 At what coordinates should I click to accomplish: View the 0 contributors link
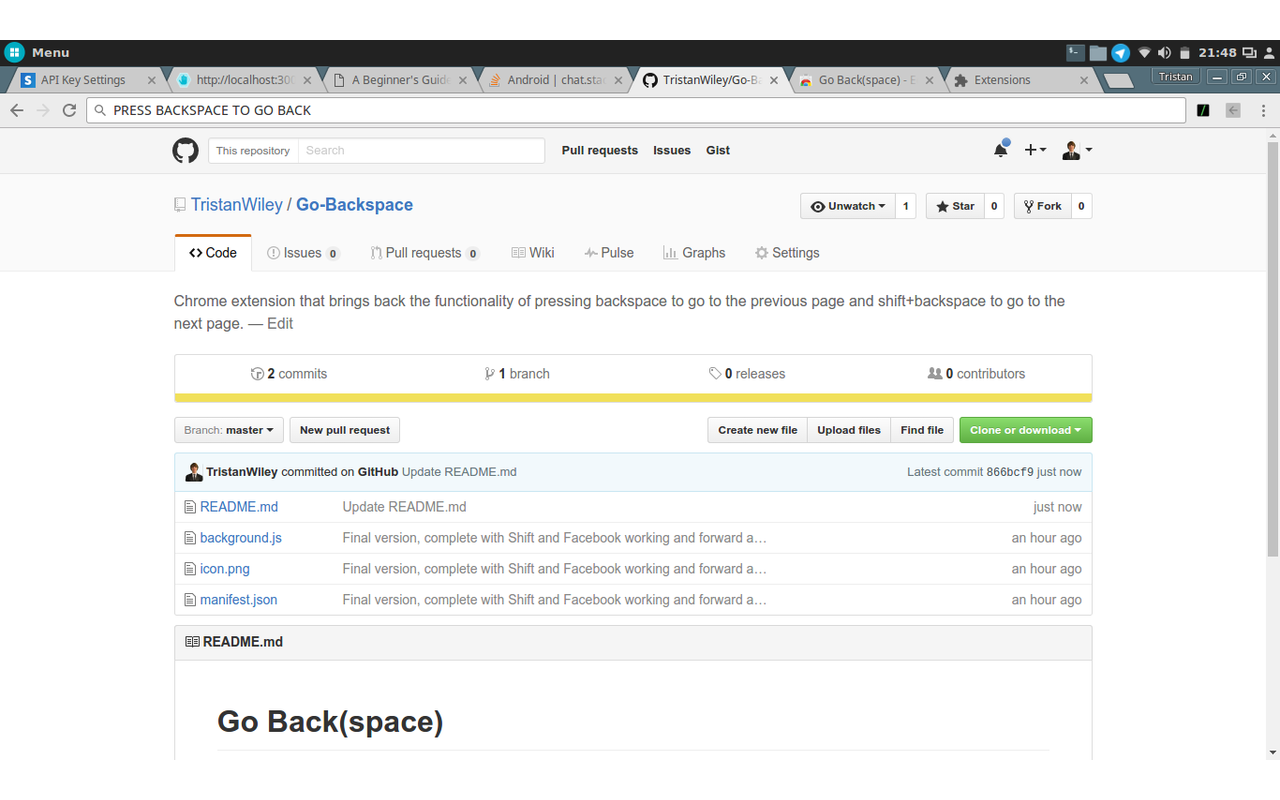coord(977,374)
